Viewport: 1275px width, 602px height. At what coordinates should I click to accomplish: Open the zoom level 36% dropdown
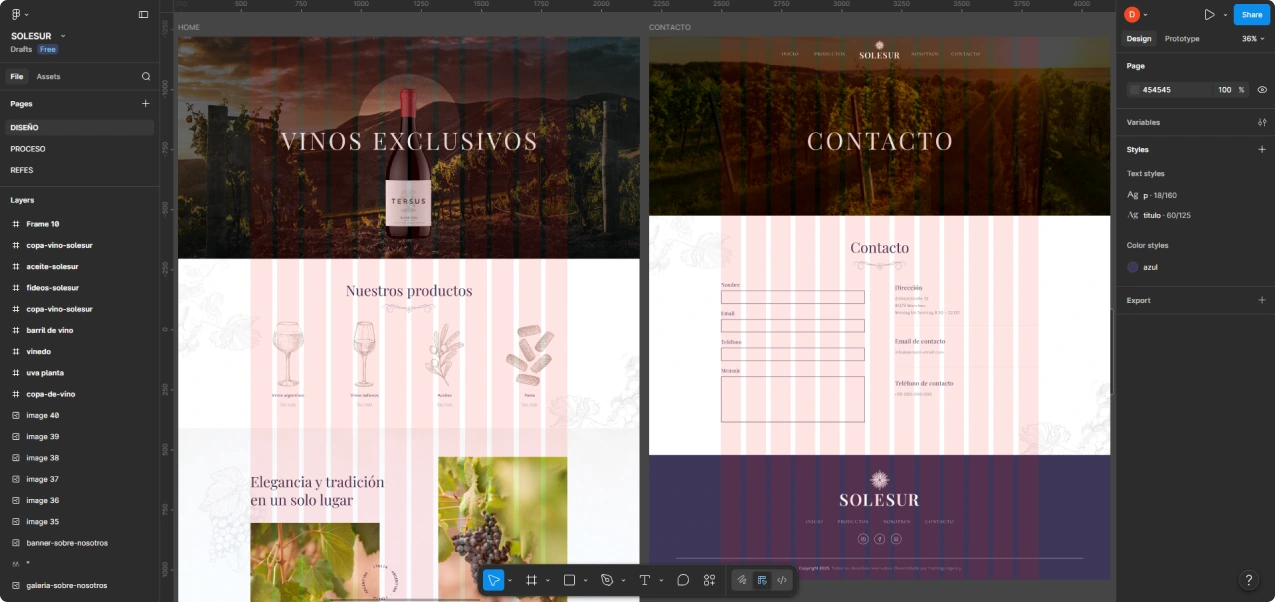click(x=1253, y=39)
